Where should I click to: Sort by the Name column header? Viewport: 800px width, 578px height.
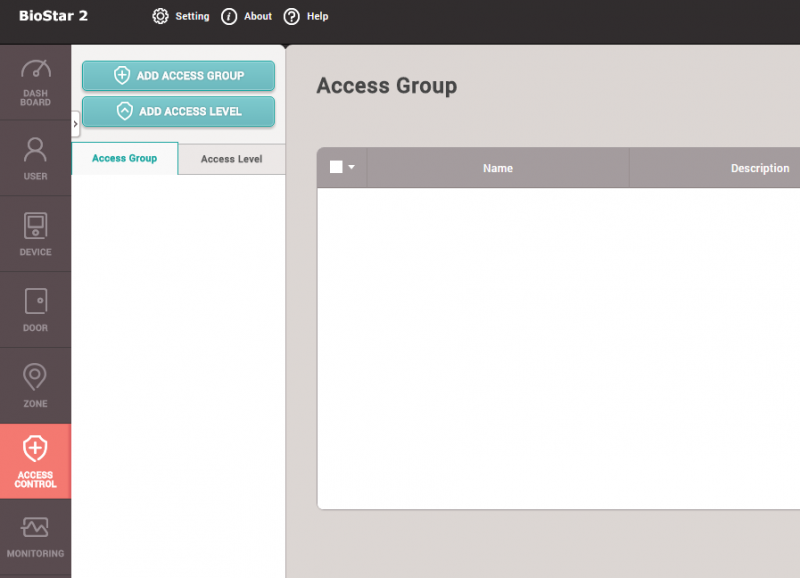497,168
